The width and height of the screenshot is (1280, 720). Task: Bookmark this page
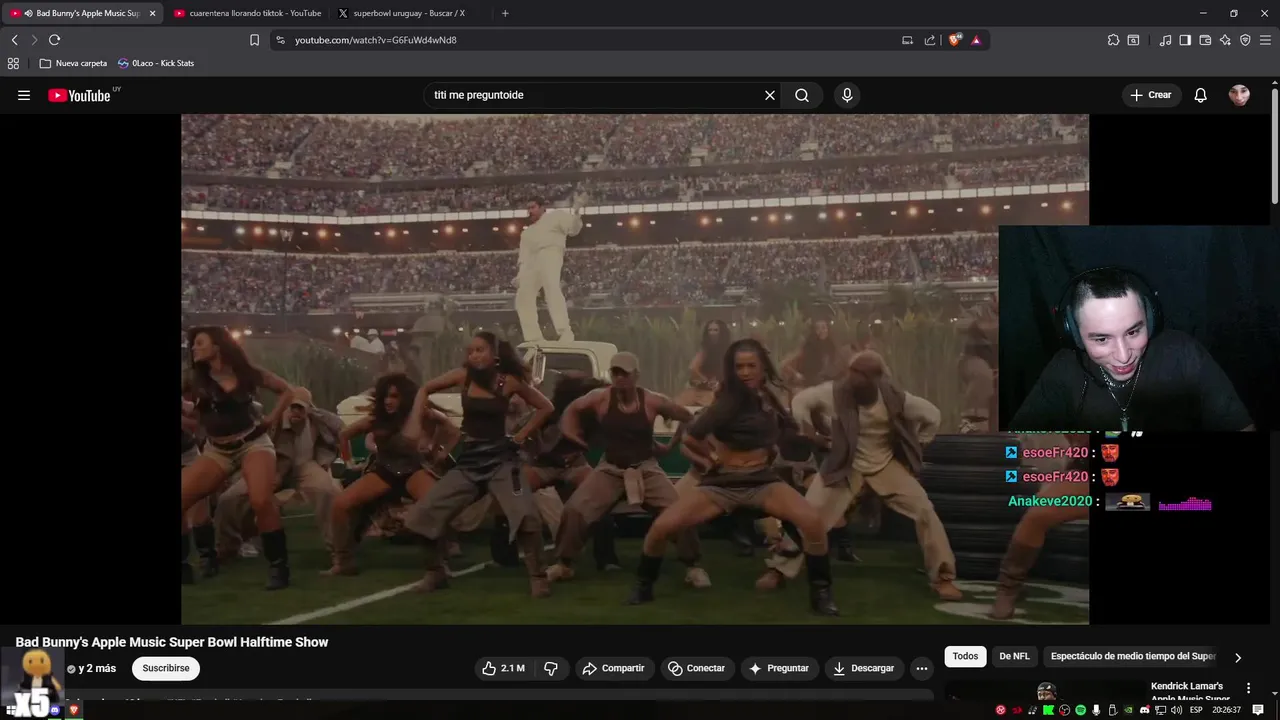[x=254, y=40]
